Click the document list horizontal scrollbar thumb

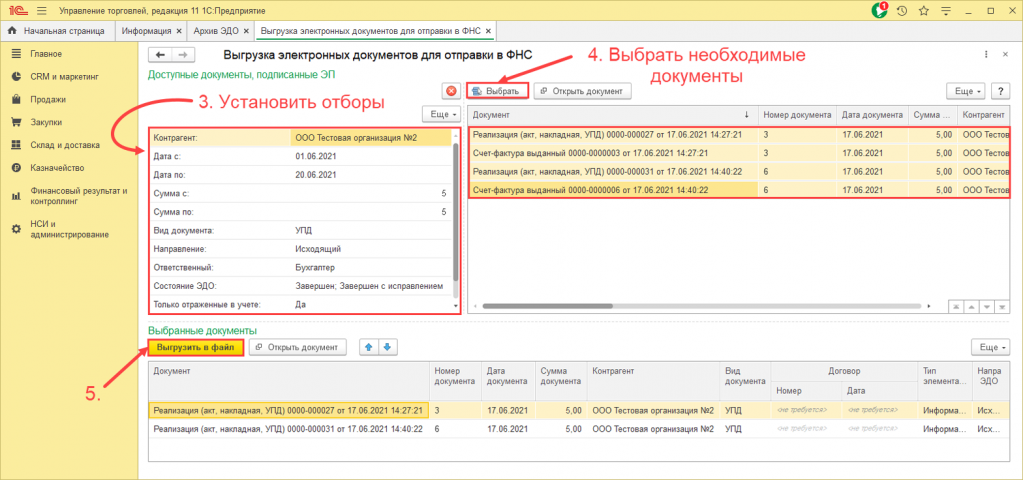coord(548,306)
